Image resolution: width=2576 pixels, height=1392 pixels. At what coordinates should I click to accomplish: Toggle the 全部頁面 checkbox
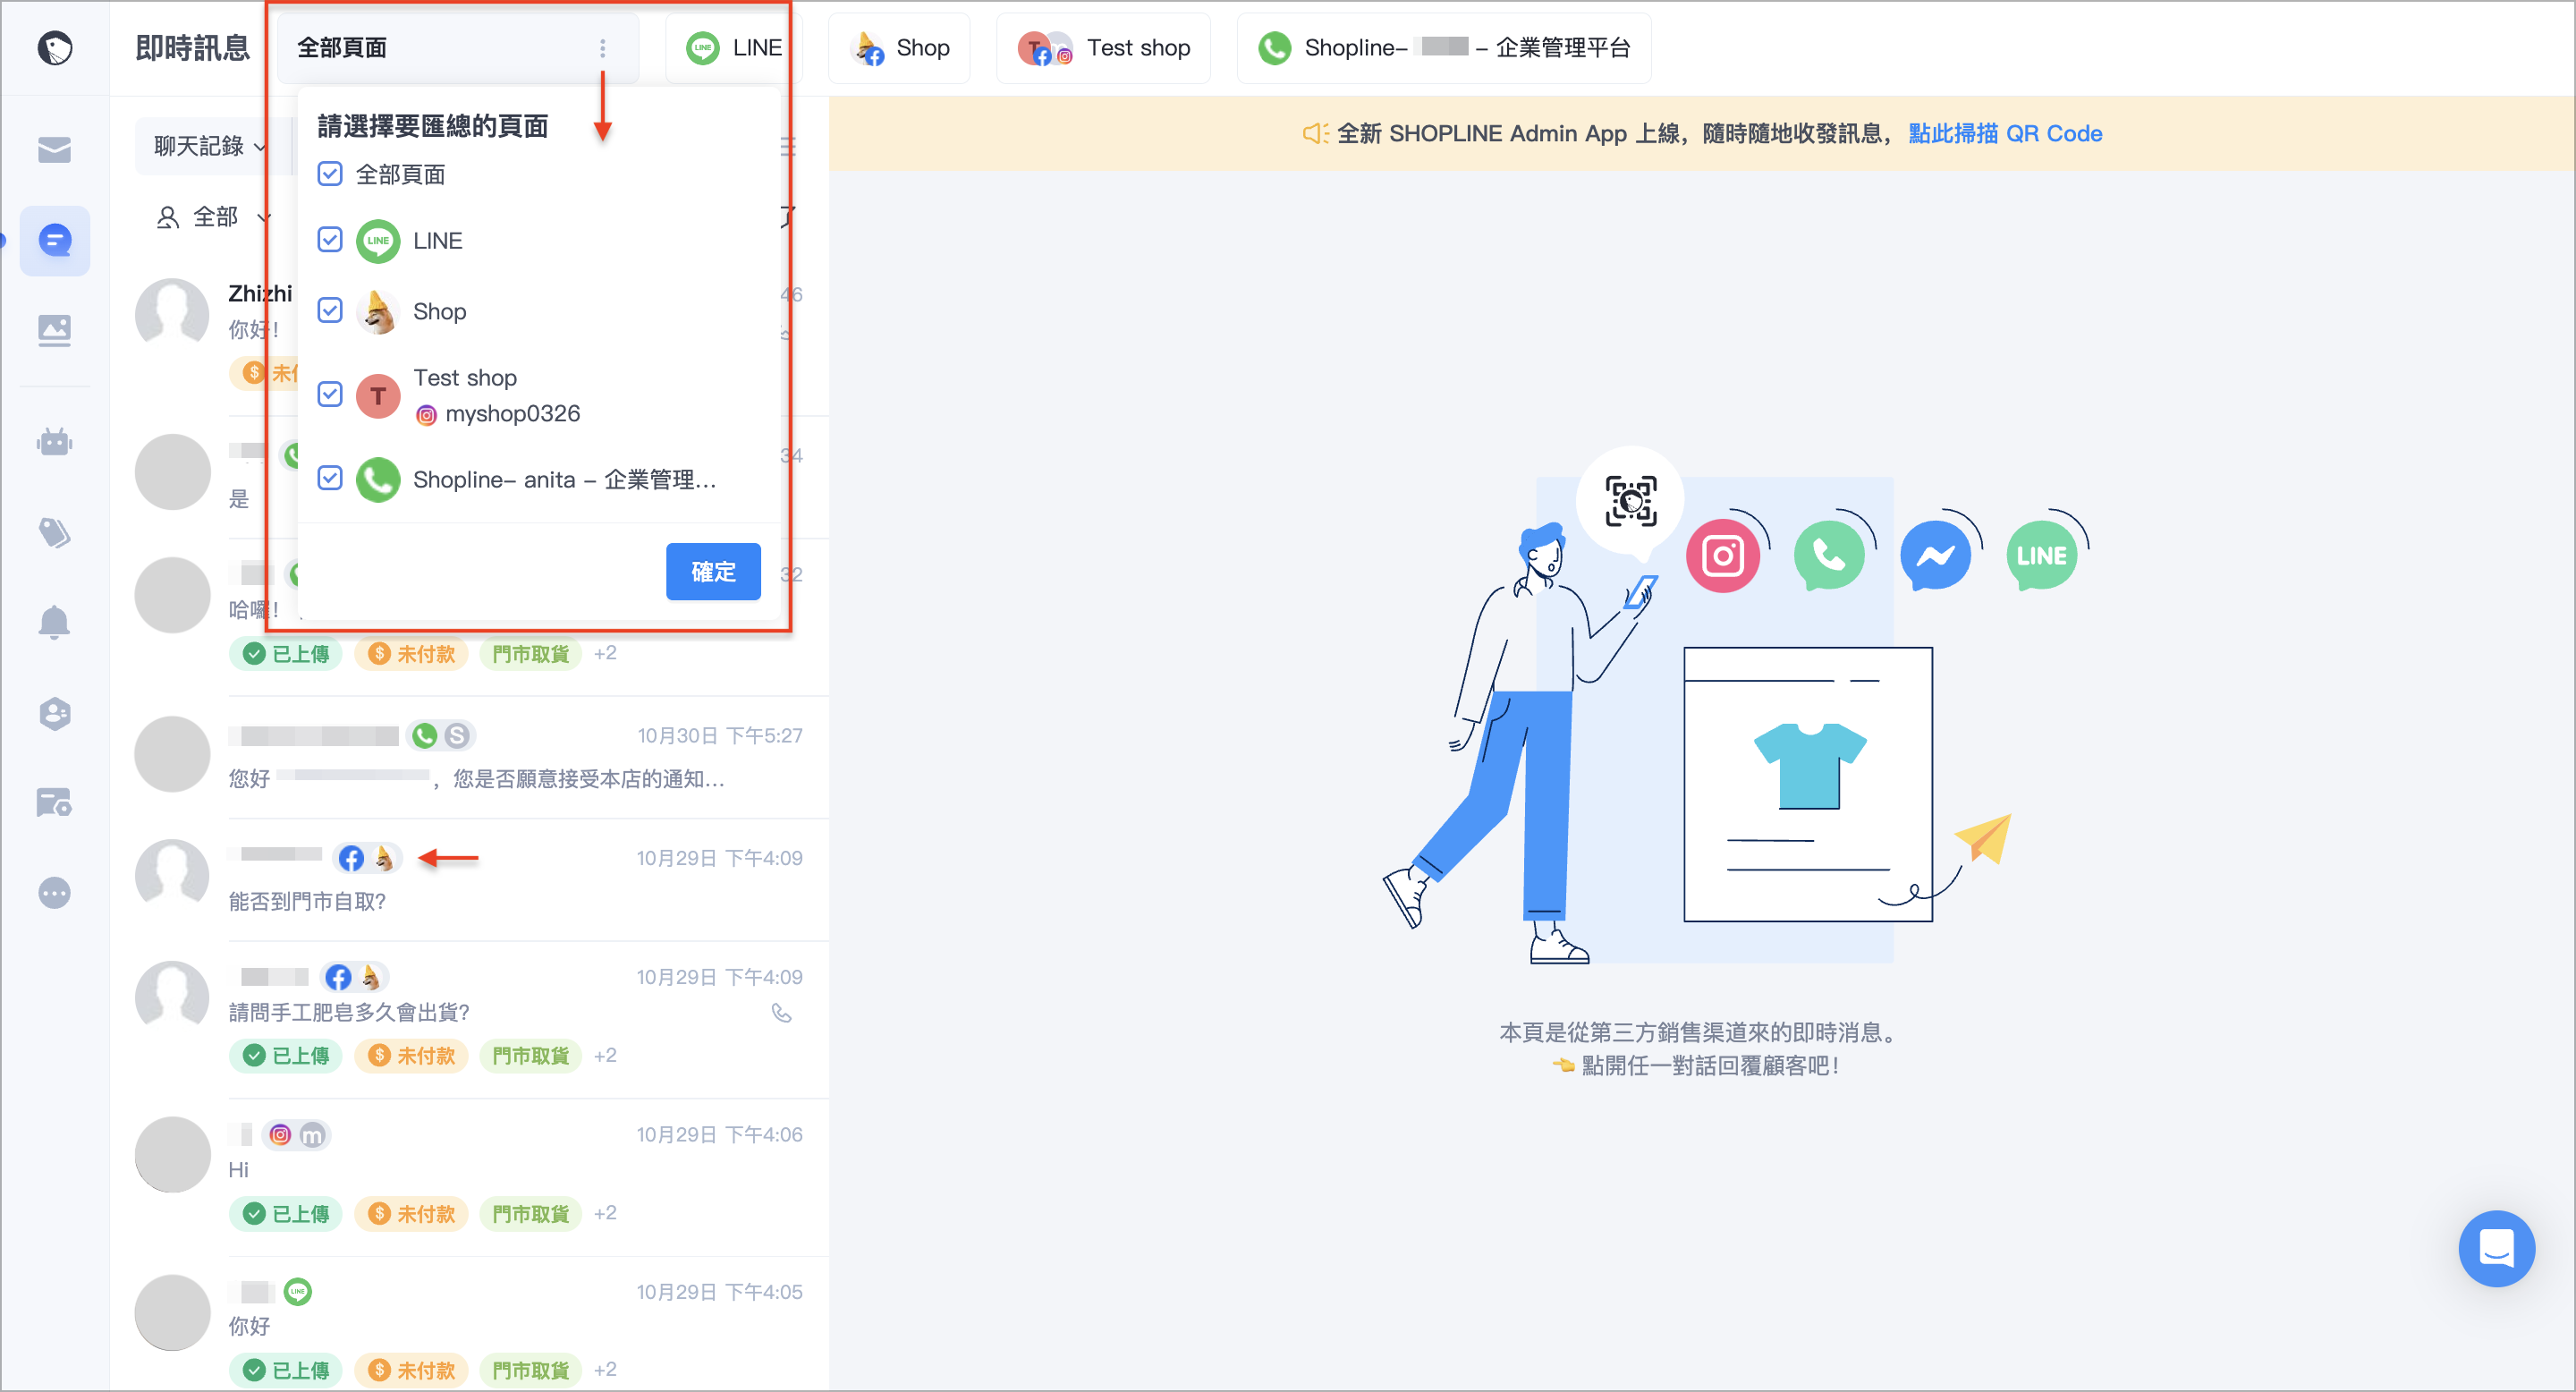(x=330, y=174)
